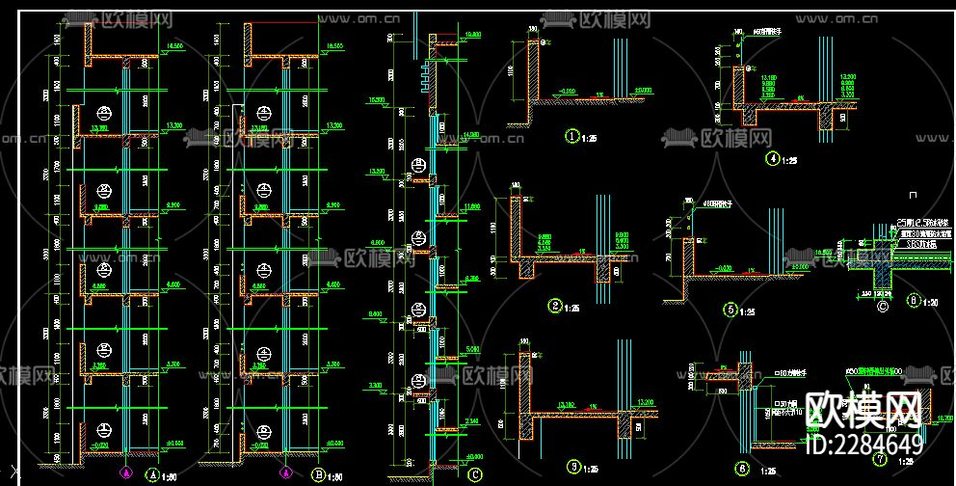Pick the white C axis circle under detail 8
956x486 pixels.
coord(882,306)
